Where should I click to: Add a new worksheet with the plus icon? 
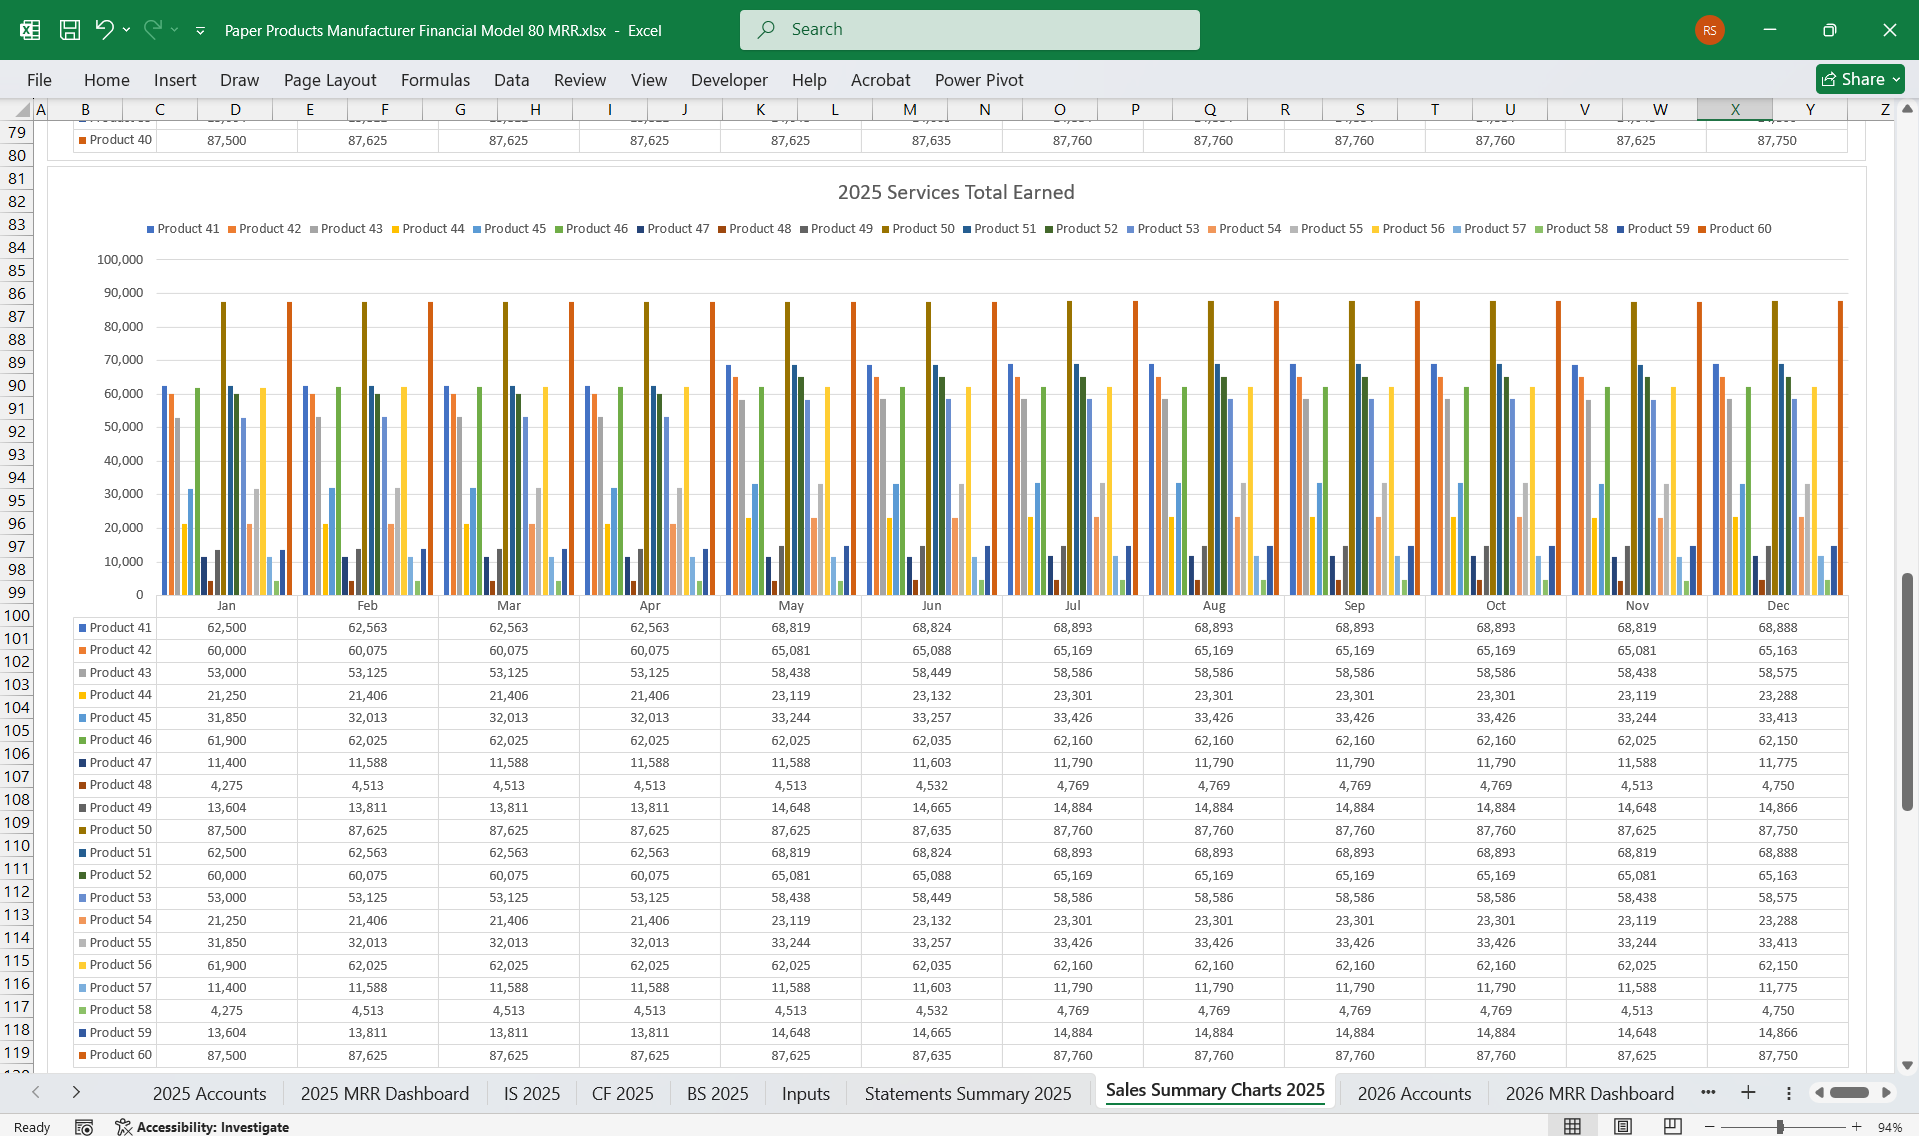click(1748, 1093)
